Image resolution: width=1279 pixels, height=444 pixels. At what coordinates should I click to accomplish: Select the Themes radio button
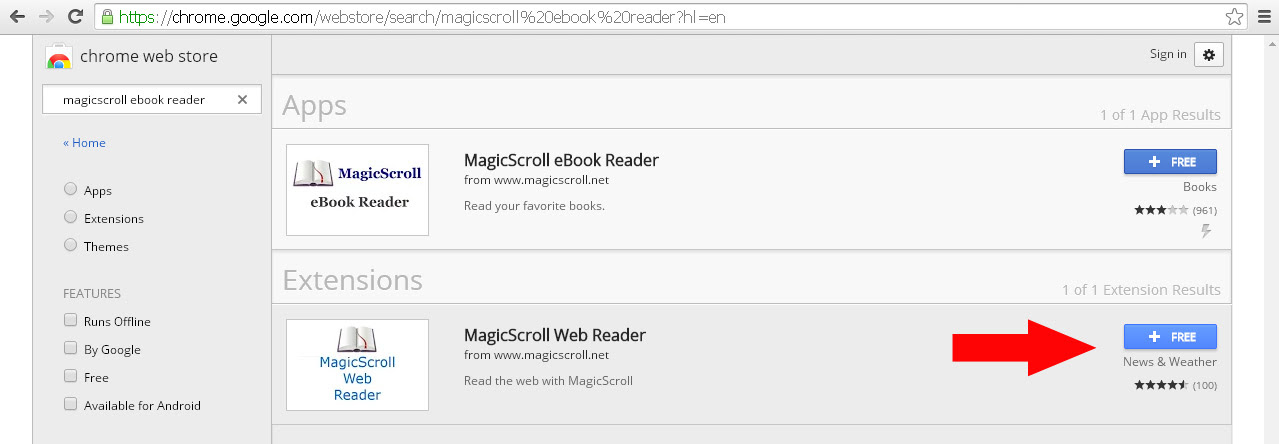point(70,245)
